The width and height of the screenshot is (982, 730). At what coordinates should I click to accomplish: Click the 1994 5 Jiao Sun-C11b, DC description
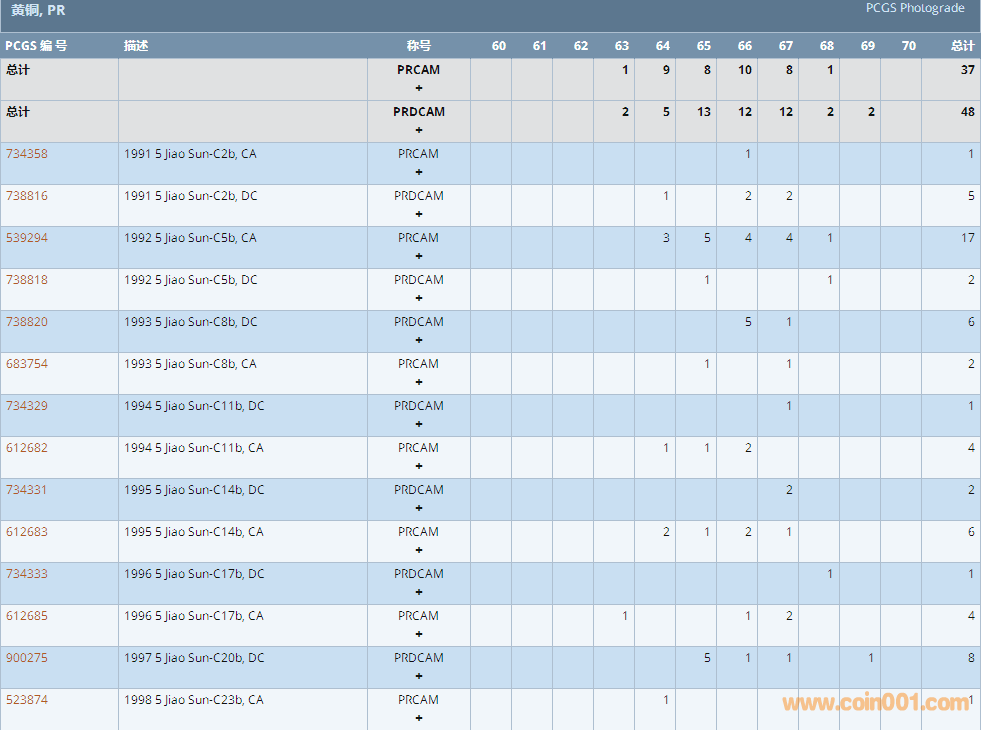click(x=194, y=406)
